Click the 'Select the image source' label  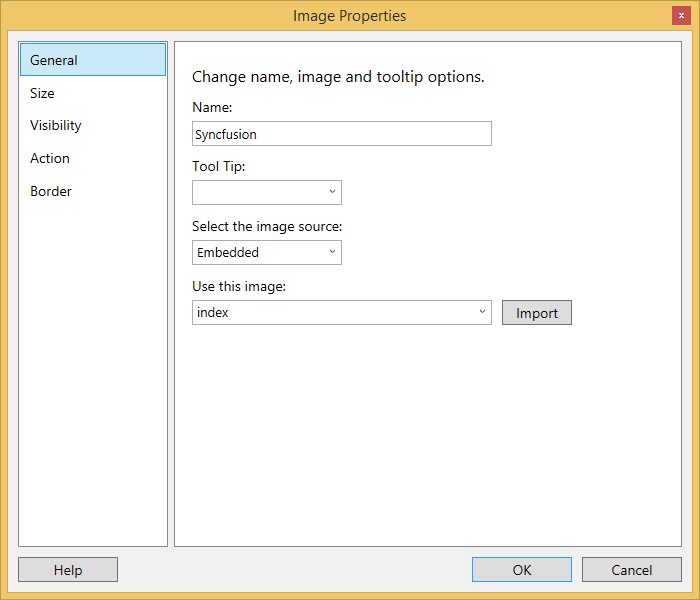point(266,226)
